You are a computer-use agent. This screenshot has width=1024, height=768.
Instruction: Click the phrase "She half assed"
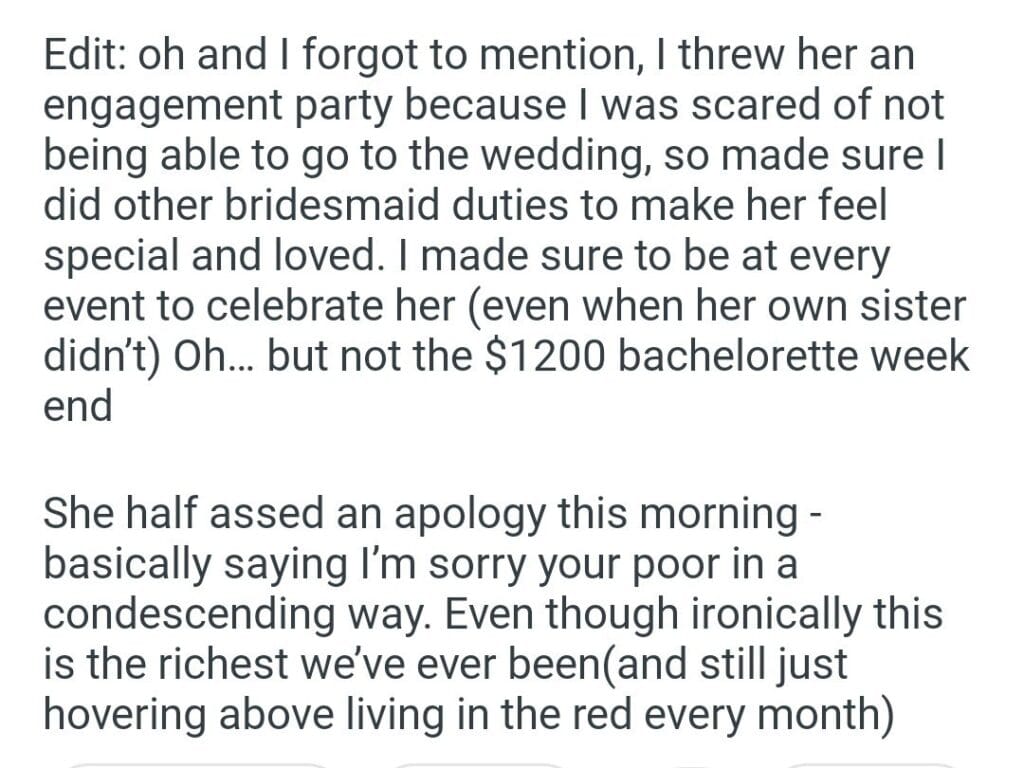coord(179,512)
